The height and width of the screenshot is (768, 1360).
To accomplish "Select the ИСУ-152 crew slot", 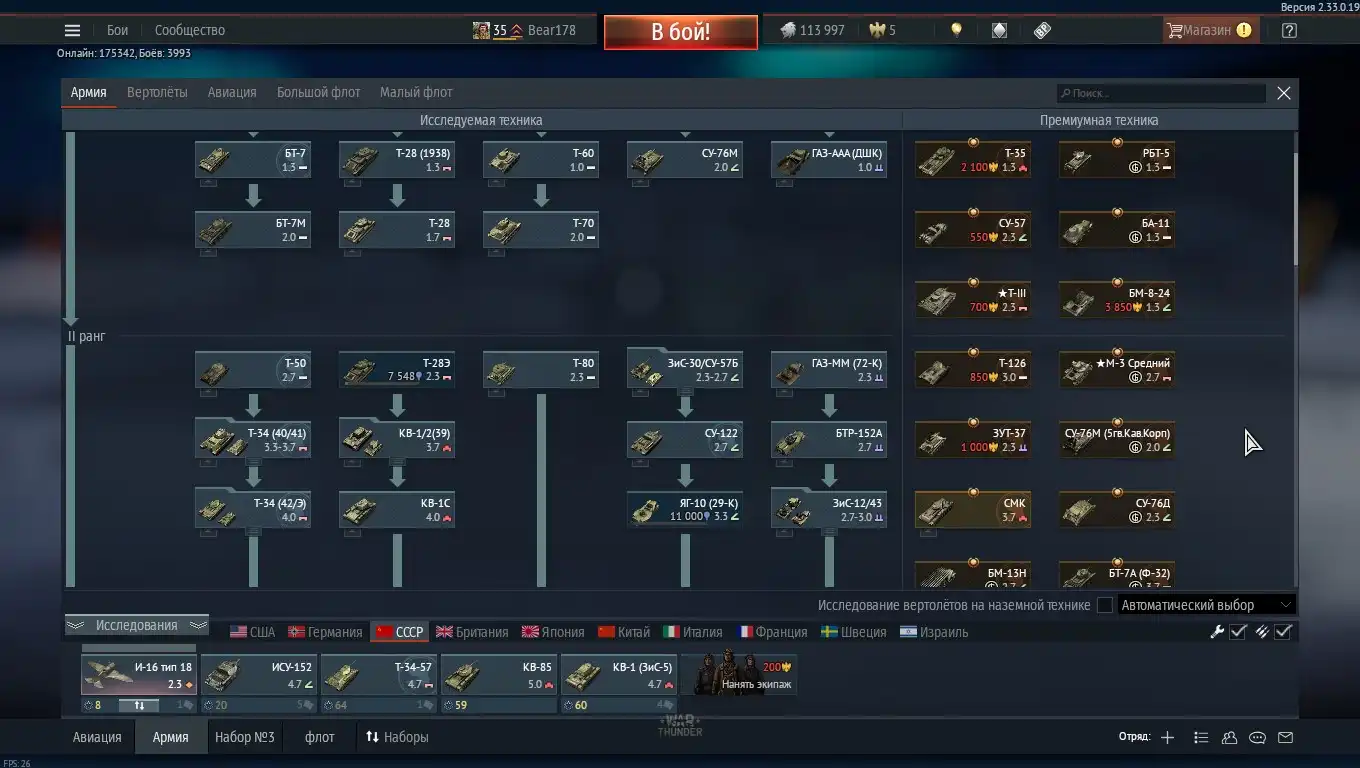I will point(258,675).
